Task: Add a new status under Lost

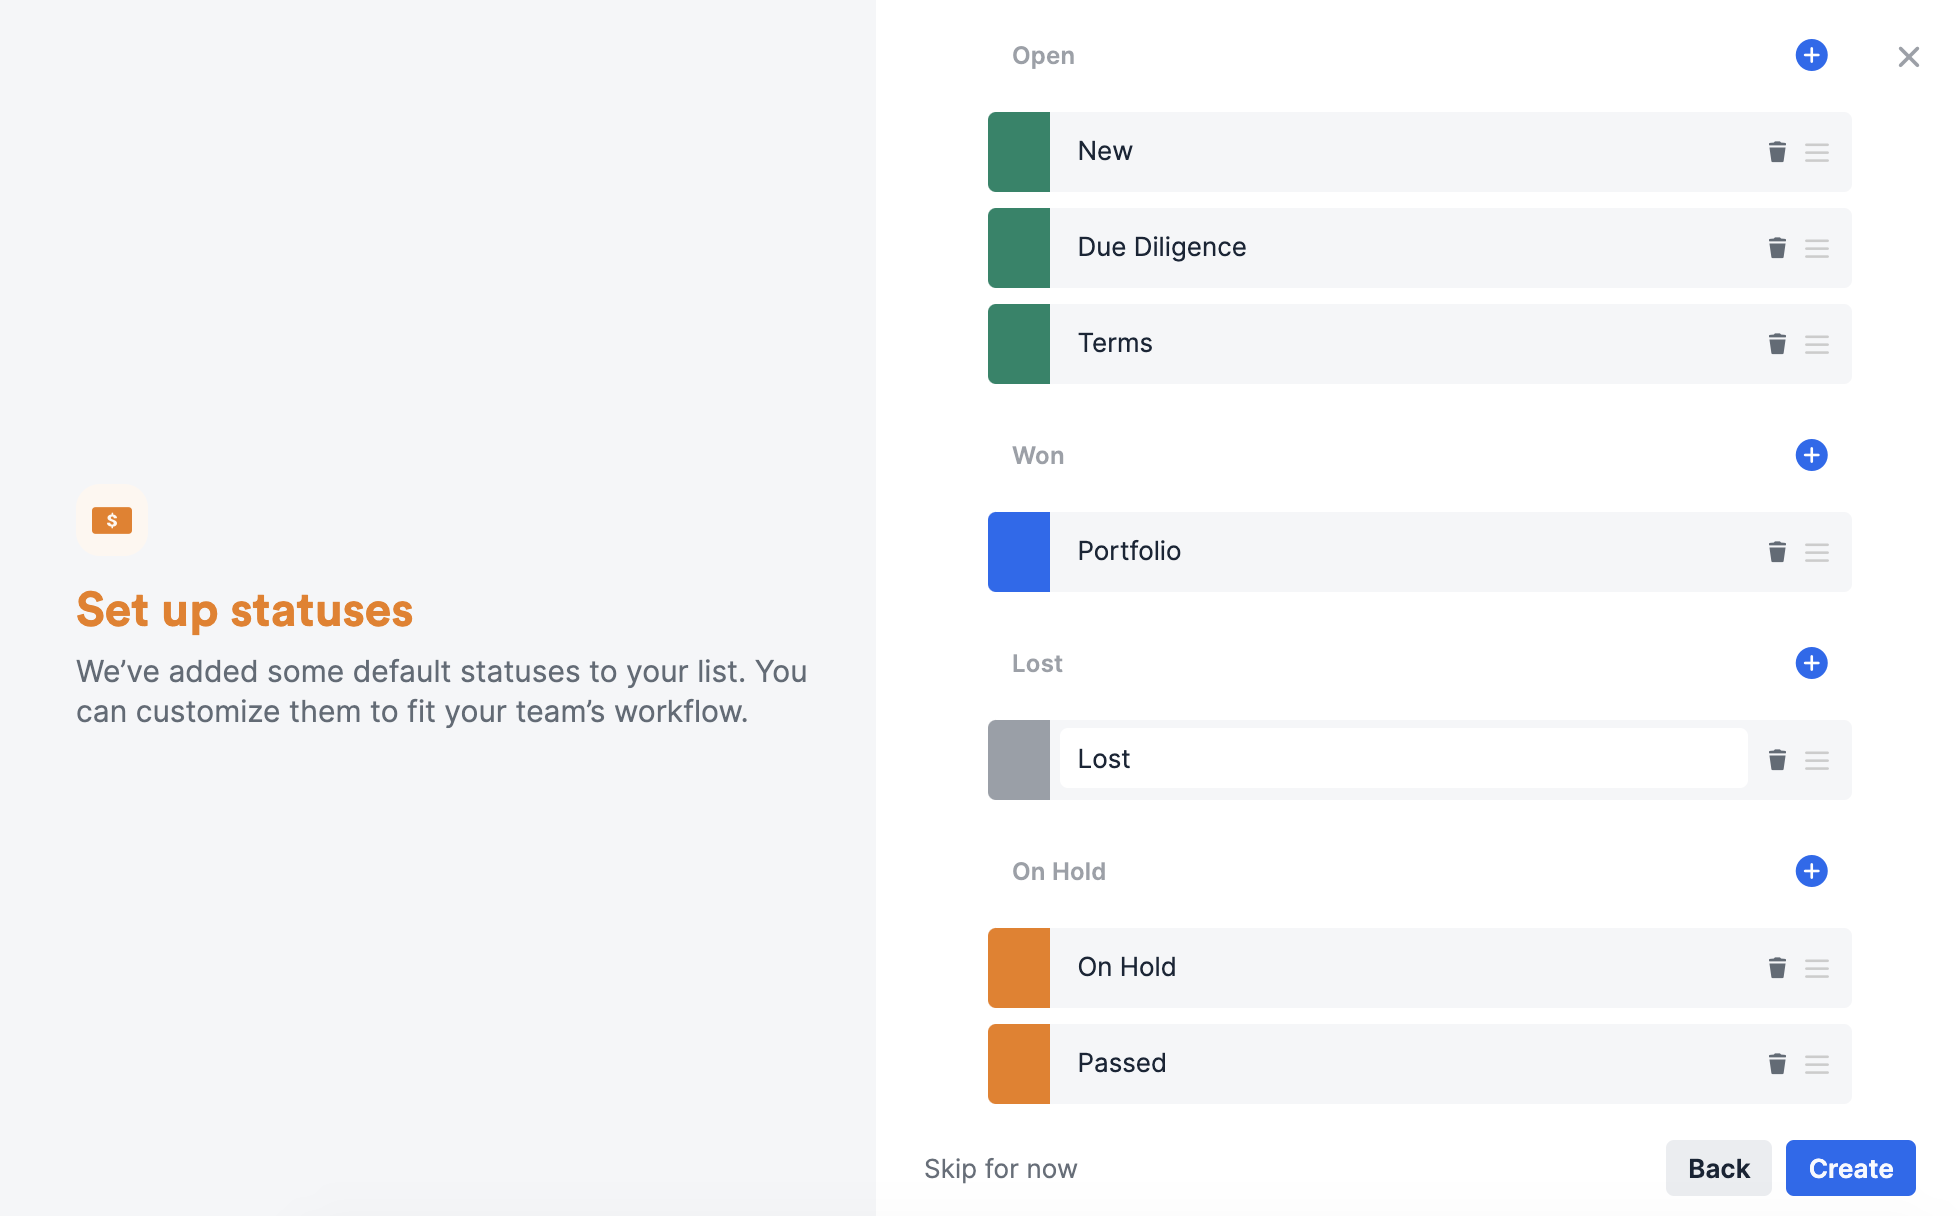Action: coord(1811,663)
